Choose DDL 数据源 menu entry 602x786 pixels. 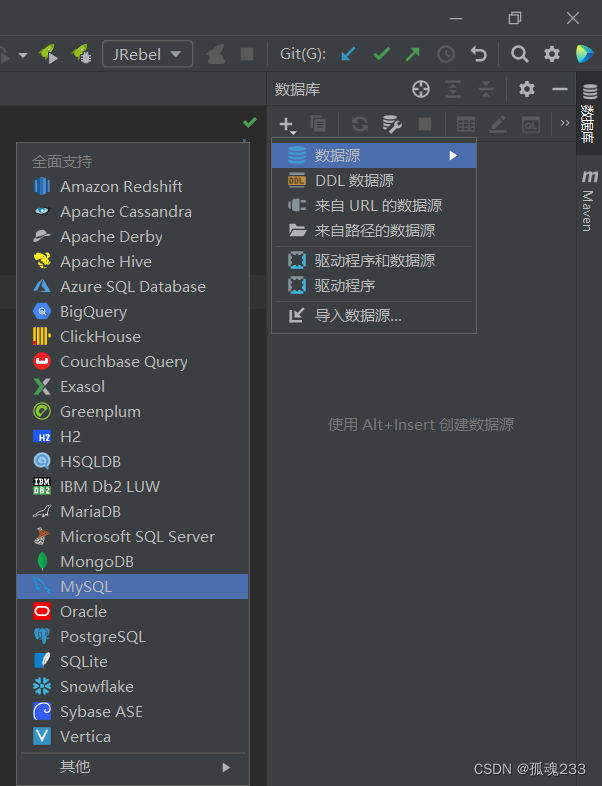pos(374,180)
